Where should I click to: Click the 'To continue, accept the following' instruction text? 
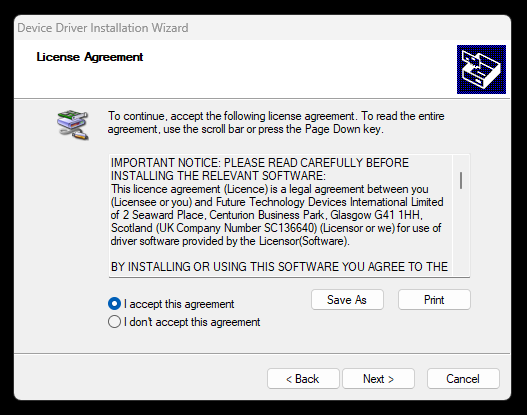pos(276,122)
